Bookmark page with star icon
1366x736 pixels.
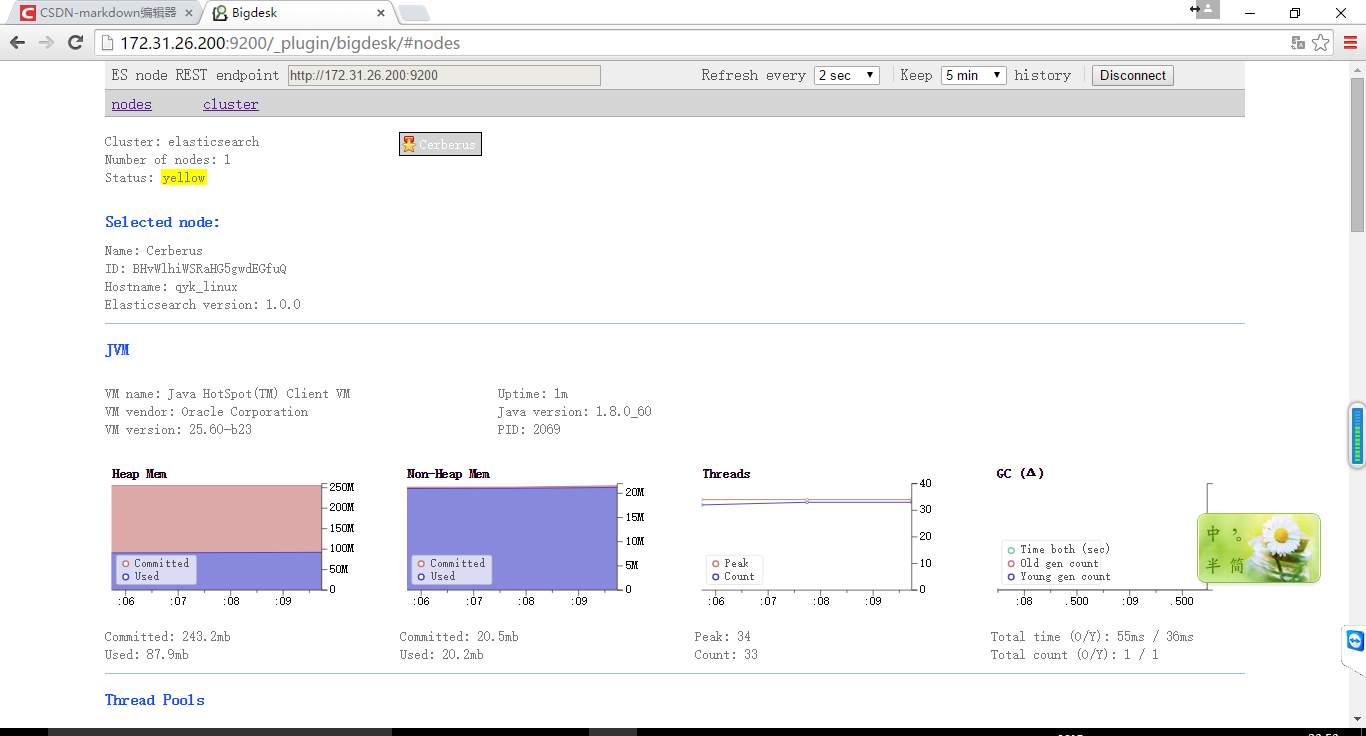pos(1321,43)
